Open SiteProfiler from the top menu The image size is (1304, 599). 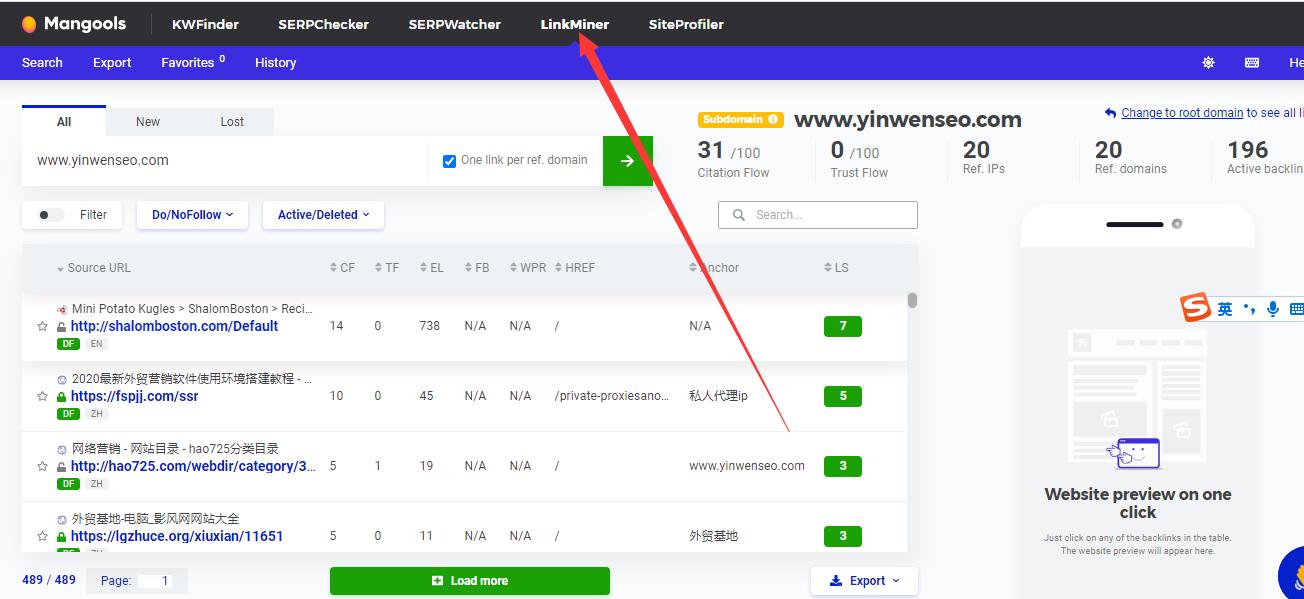[x=686, y=23]
